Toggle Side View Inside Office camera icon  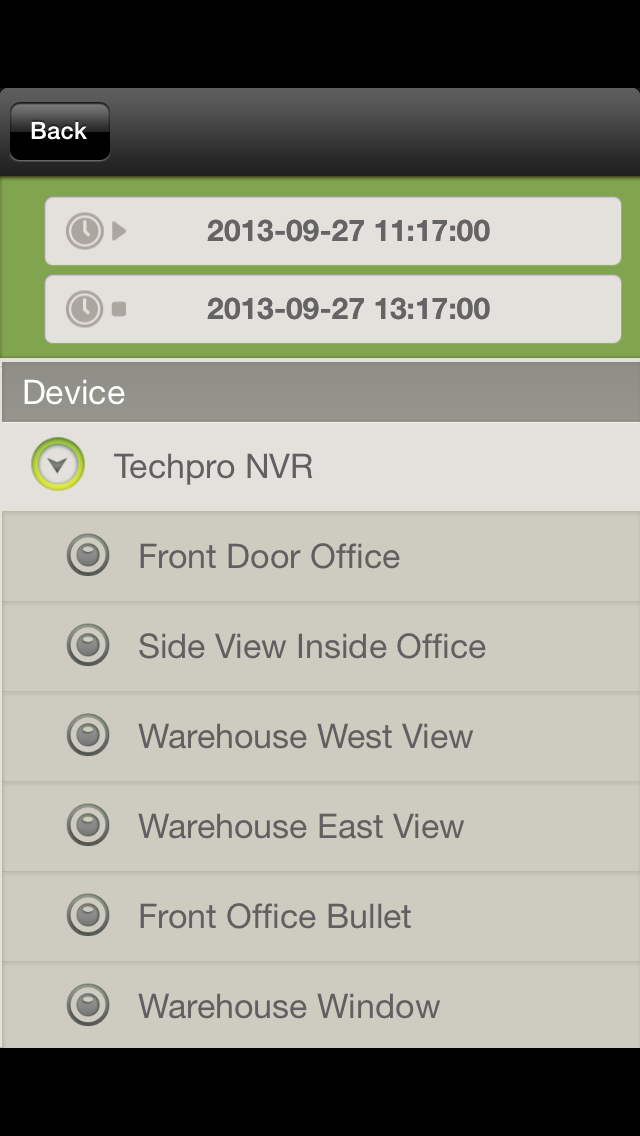[88, 646]
